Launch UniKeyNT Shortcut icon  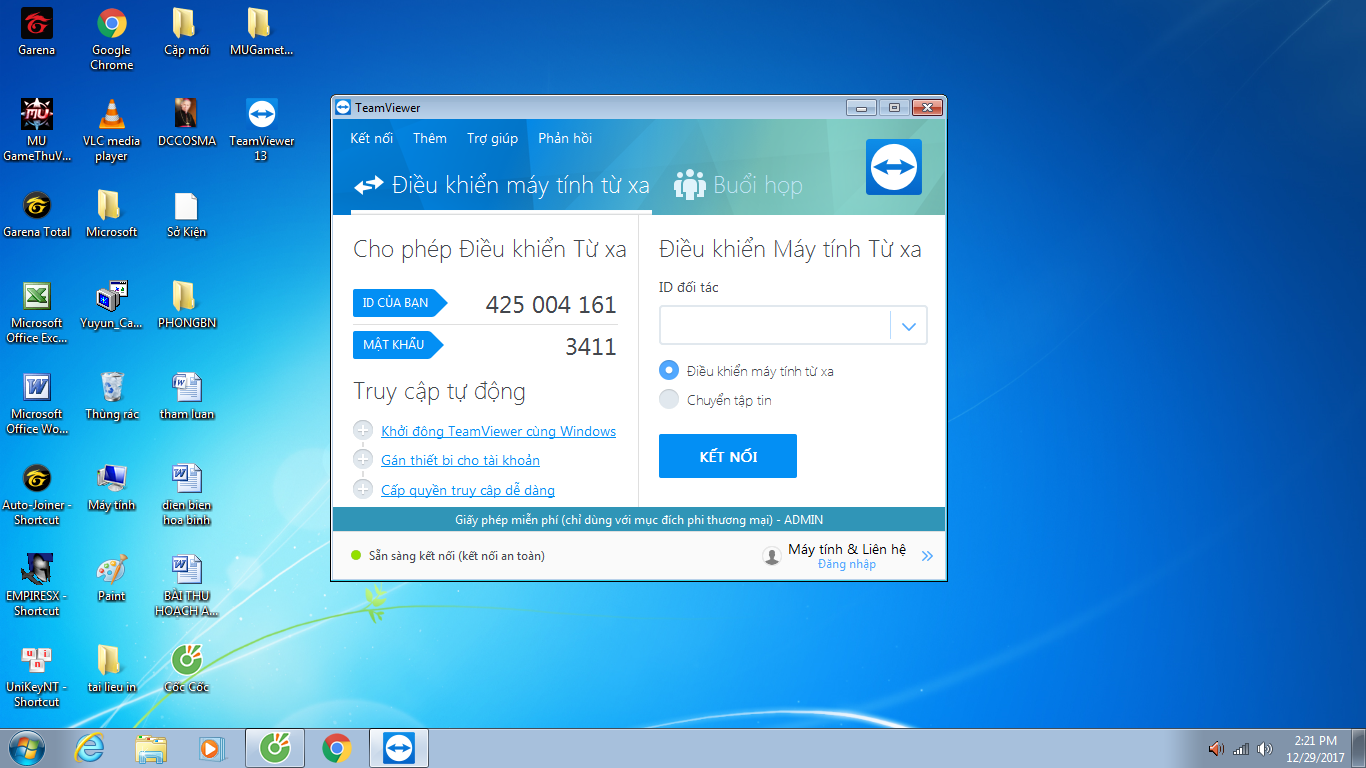click(x=37, y=676)
